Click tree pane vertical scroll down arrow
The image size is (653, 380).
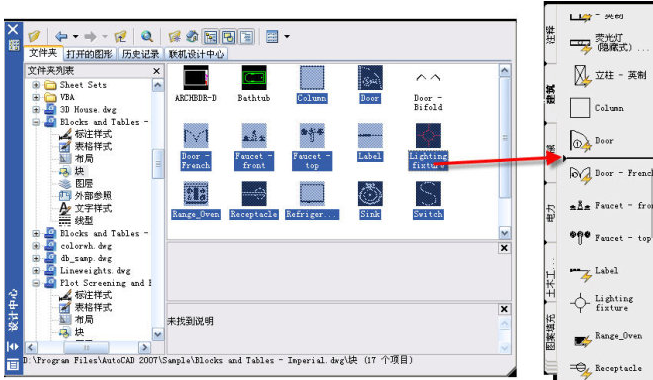click(x=158, y=334)
